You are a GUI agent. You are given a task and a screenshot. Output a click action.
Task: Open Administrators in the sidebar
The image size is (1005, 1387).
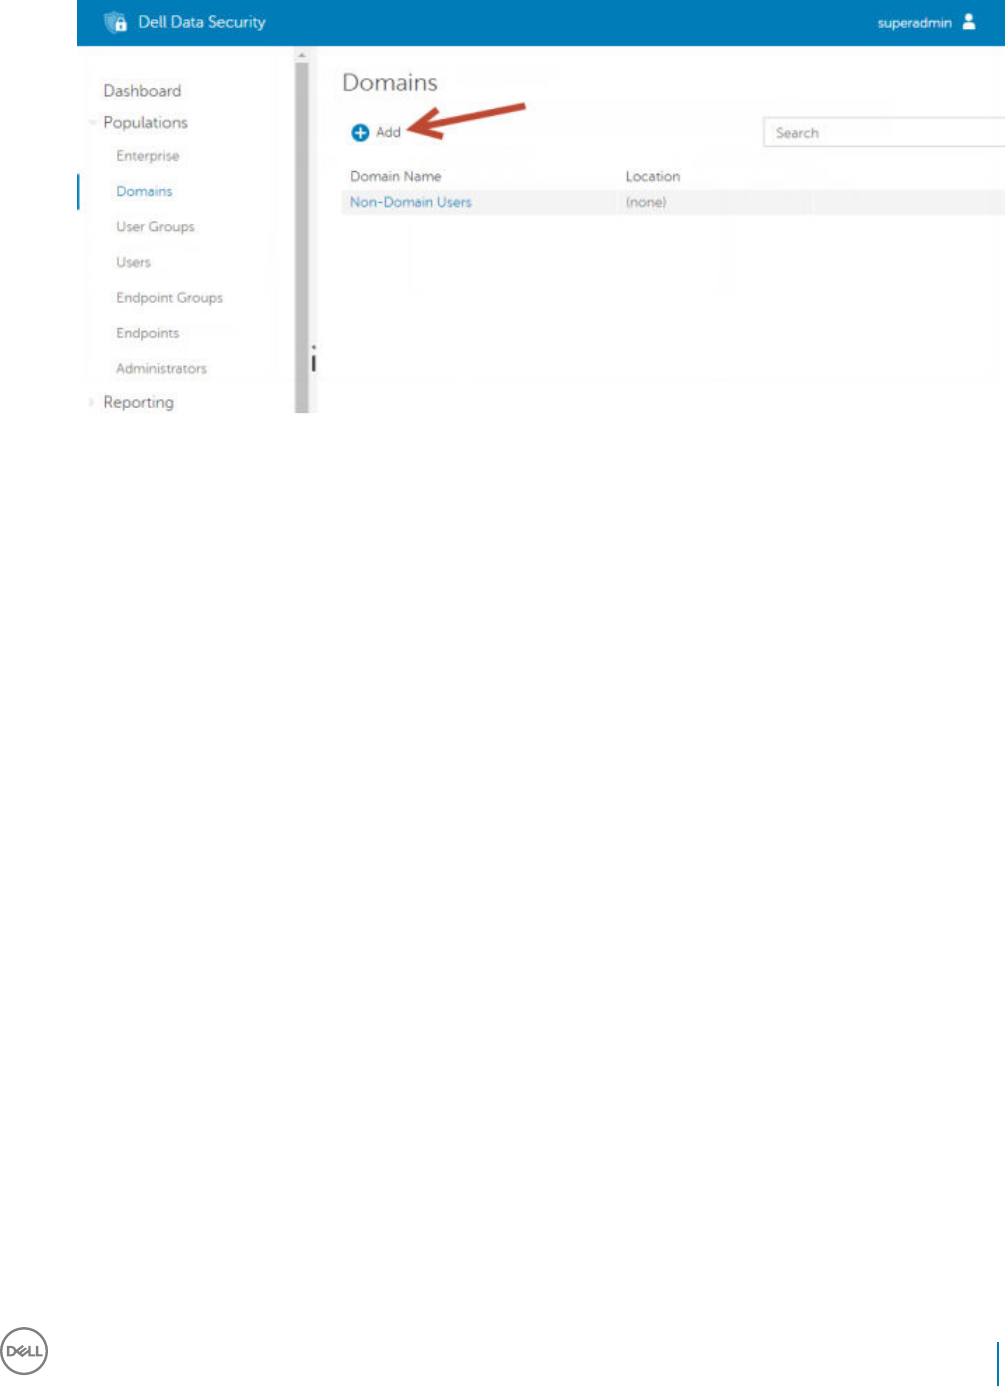tap(161, 369)
